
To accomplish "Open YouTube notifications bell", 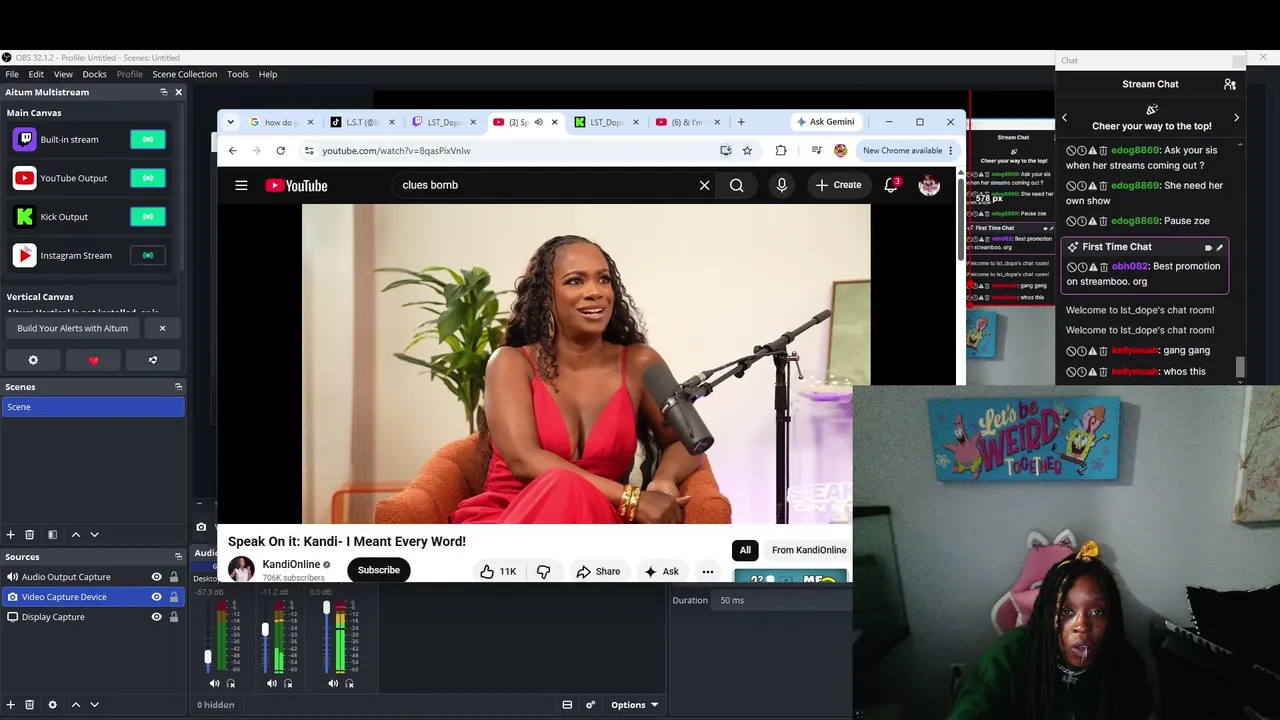I will (891, 185).
